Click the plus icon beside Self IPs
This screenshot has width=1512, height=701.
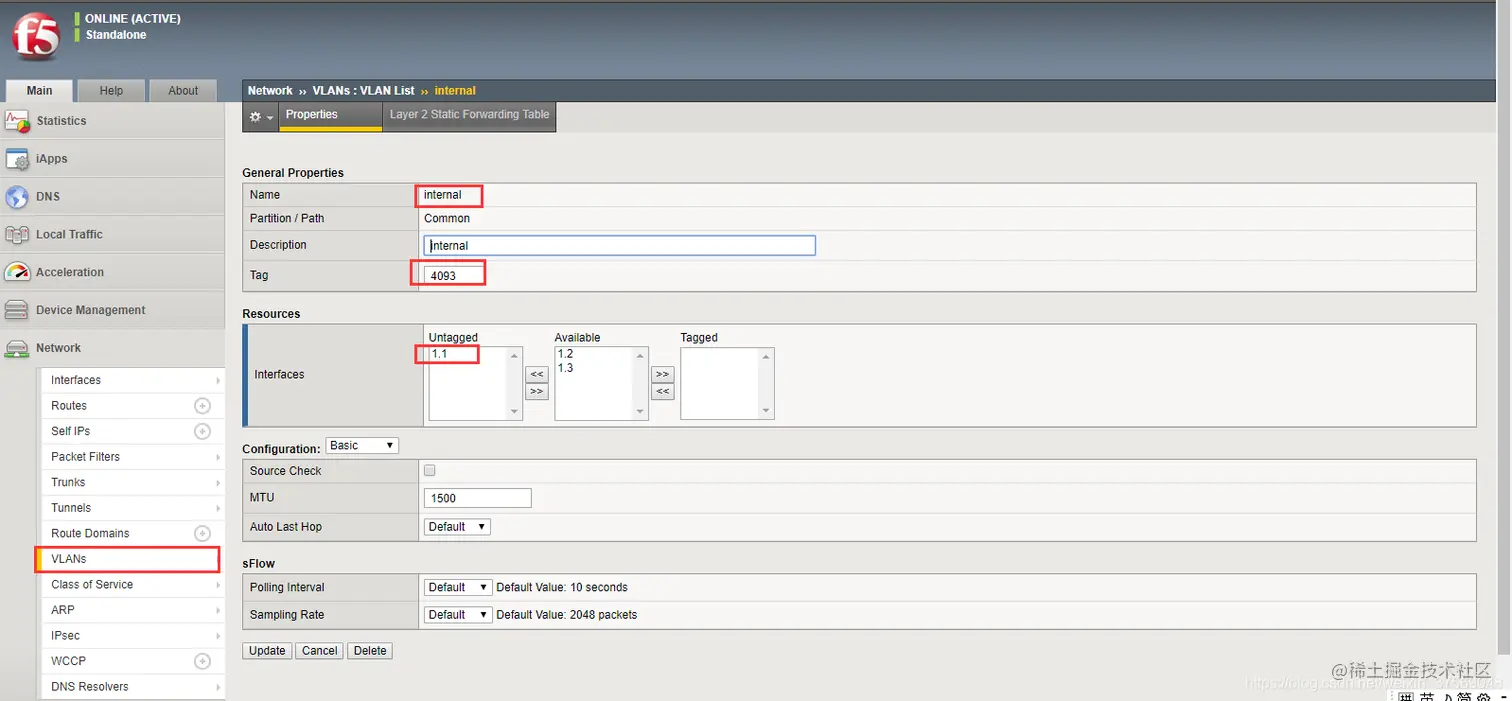coord(202,431)
